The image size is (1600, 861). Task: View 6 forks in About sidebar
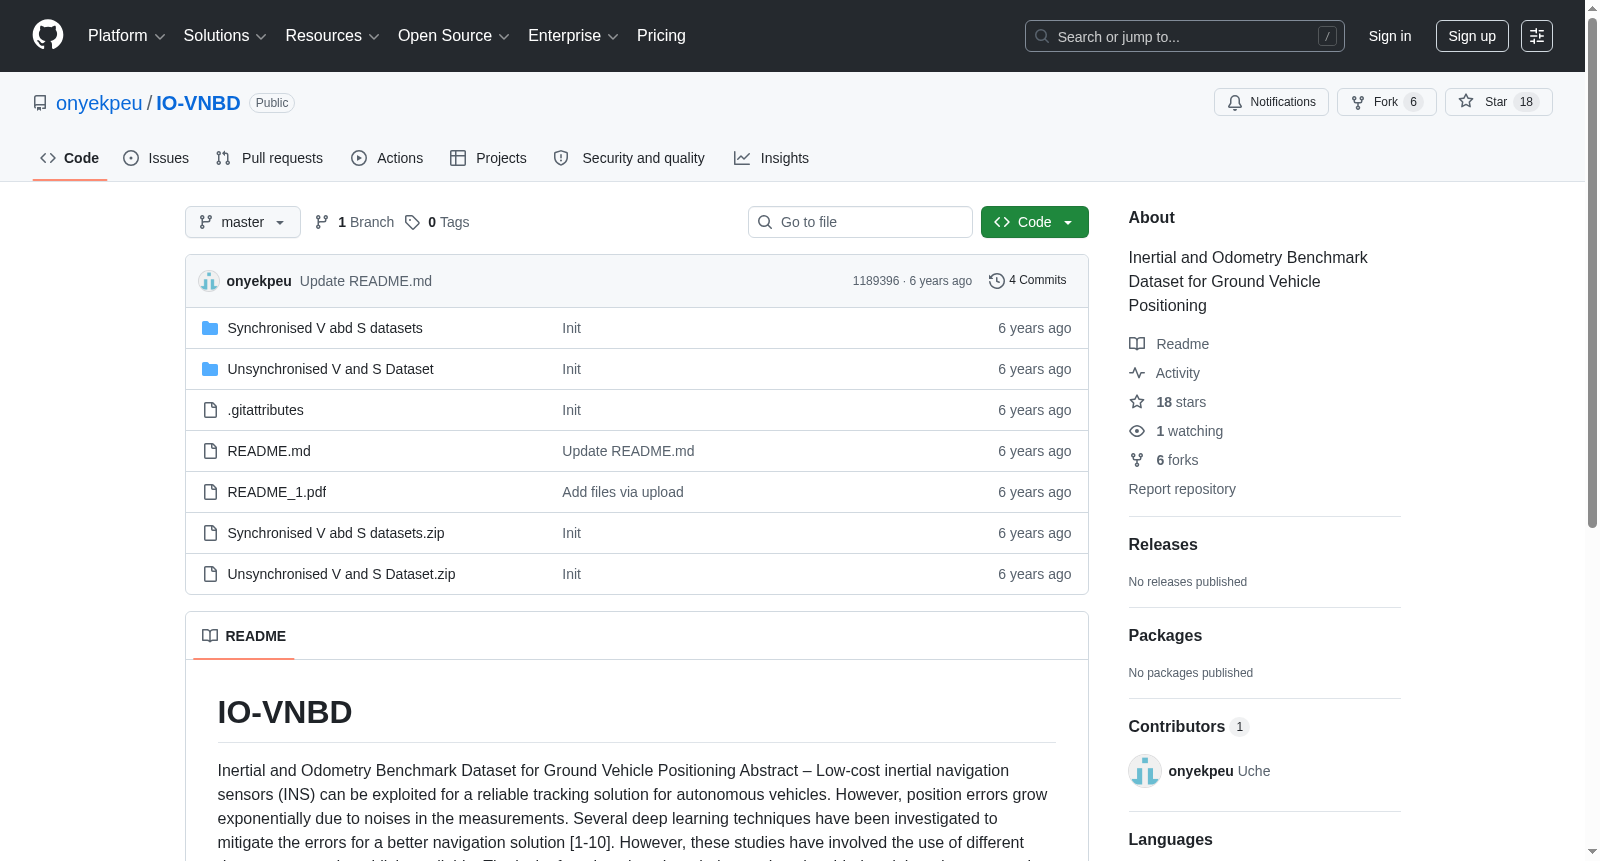[x=1164, y=460]
